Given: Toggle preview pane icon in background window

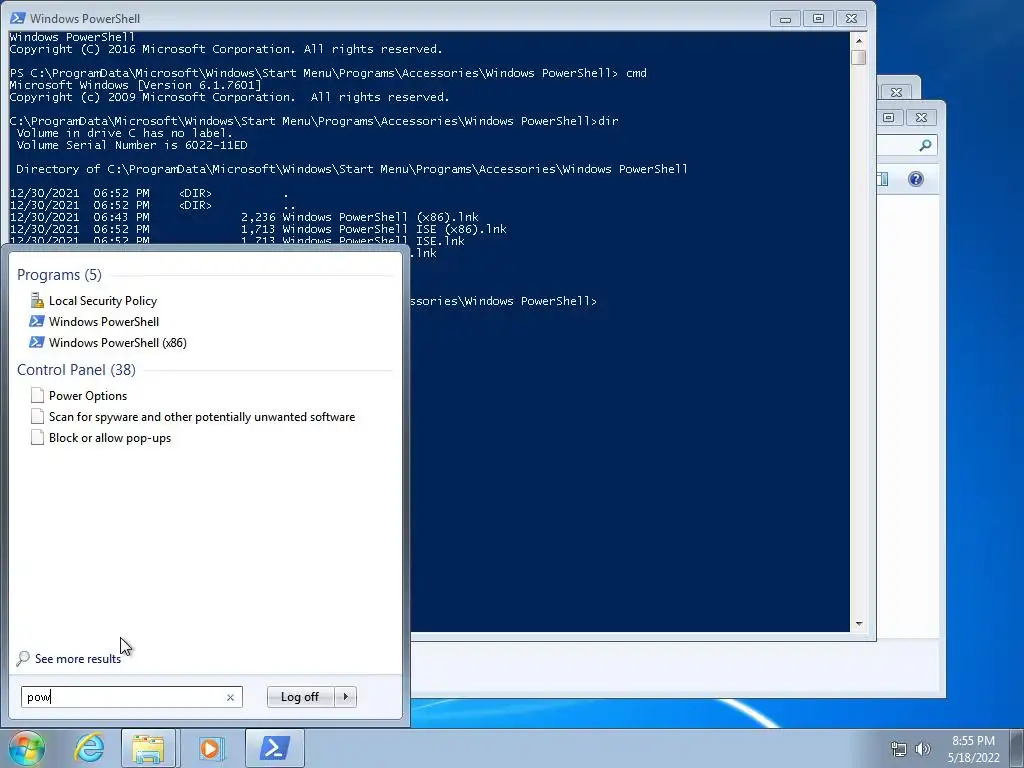Looking at the screenshot, I should pyautogui.click(x=882, y=179).
